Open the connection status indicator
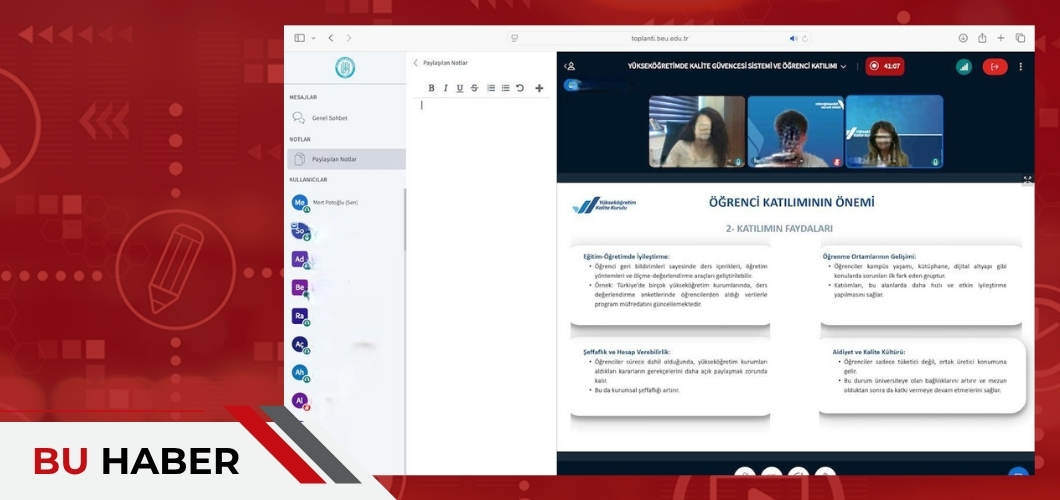The height and width of the screenshot is (500, 1060). click(x=963, y=67)
